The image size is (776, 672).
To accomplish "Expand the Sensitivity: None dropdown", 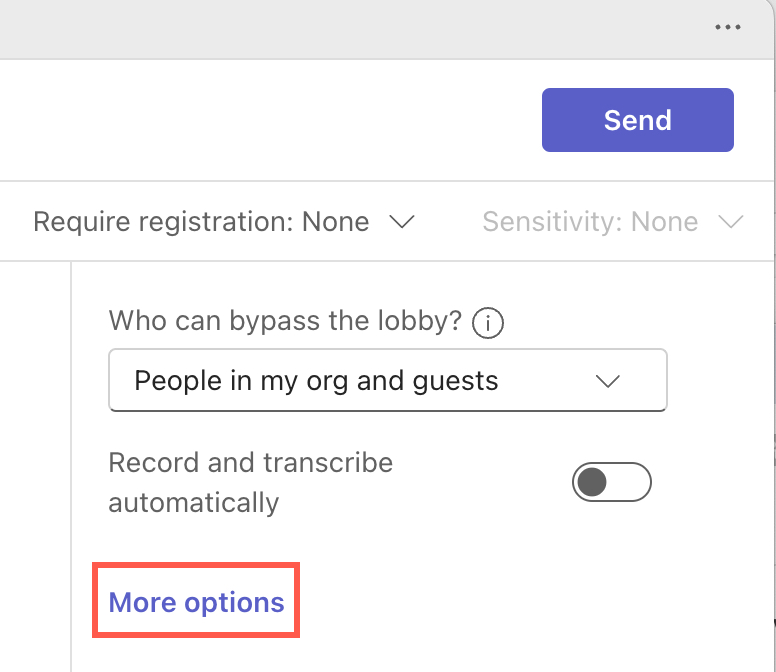I will [x=612, y=222].
